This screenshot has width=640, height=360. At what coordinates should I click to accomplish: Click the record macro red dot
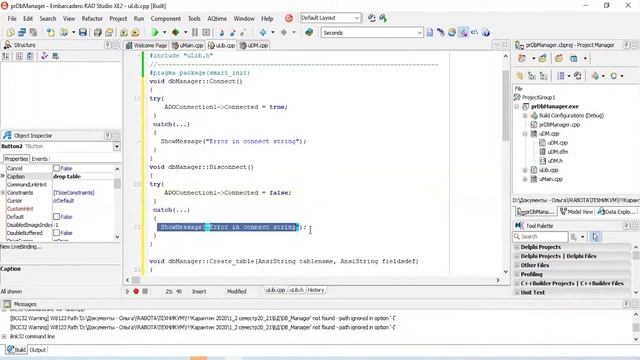point(136,291)
